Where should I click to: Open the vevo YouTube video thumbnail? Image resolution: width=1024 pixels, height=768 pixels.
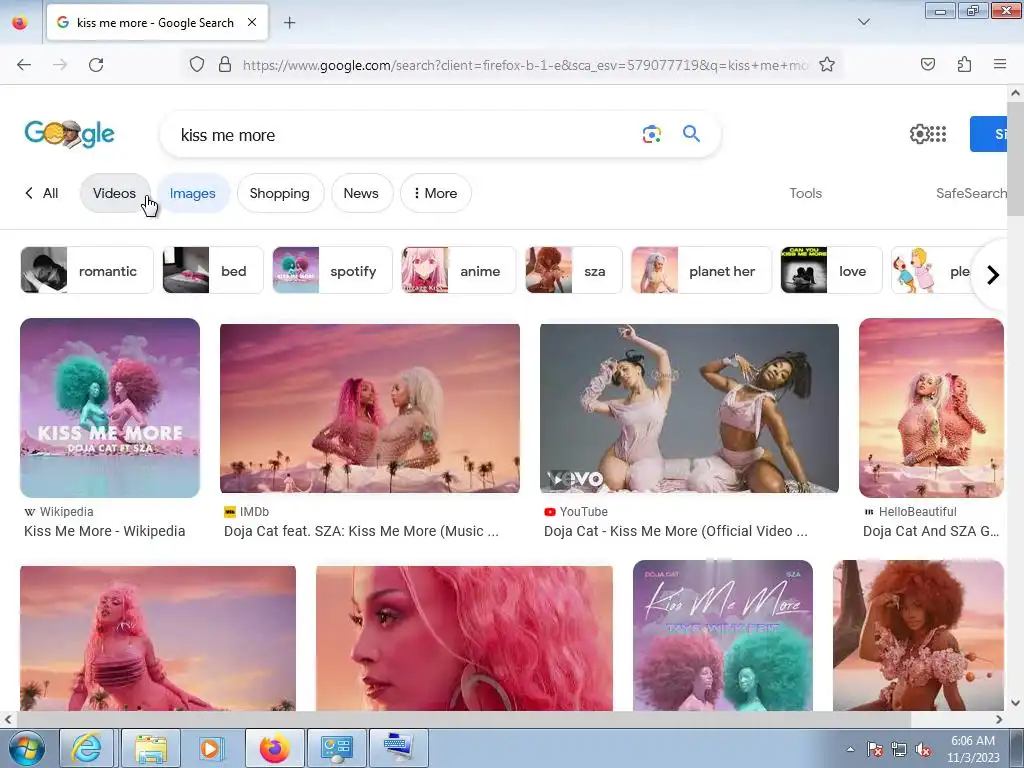coord(689,408)
